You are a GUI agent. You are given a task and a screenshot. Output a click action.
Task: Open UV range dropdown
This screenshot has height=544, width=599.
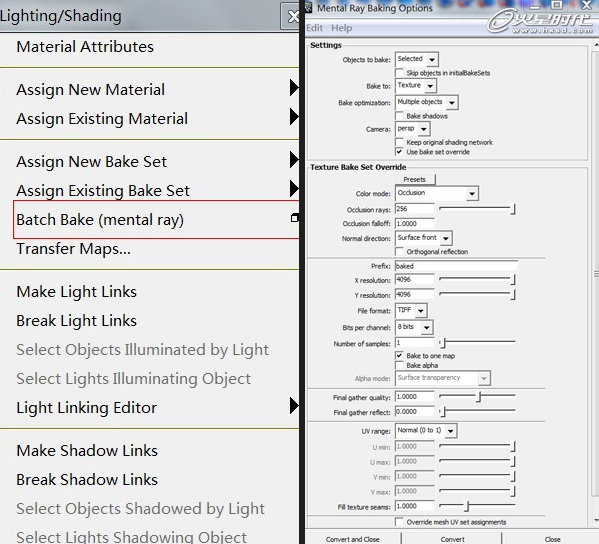click(426, 431)
